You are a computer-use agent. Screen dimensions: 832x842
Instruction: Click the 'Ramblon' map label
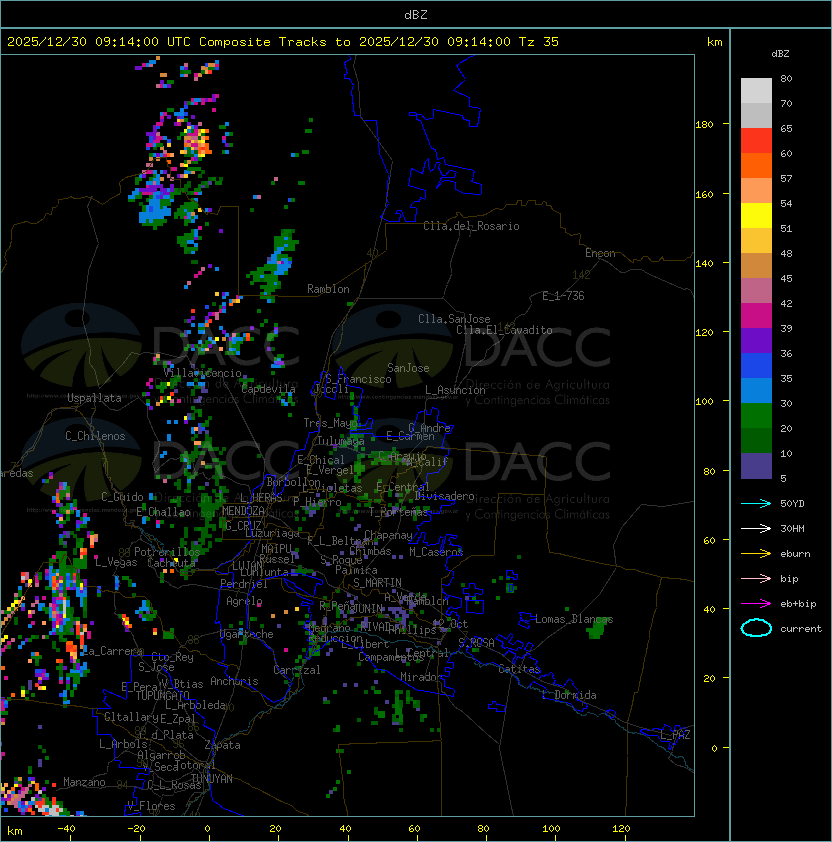coord(328,289)
